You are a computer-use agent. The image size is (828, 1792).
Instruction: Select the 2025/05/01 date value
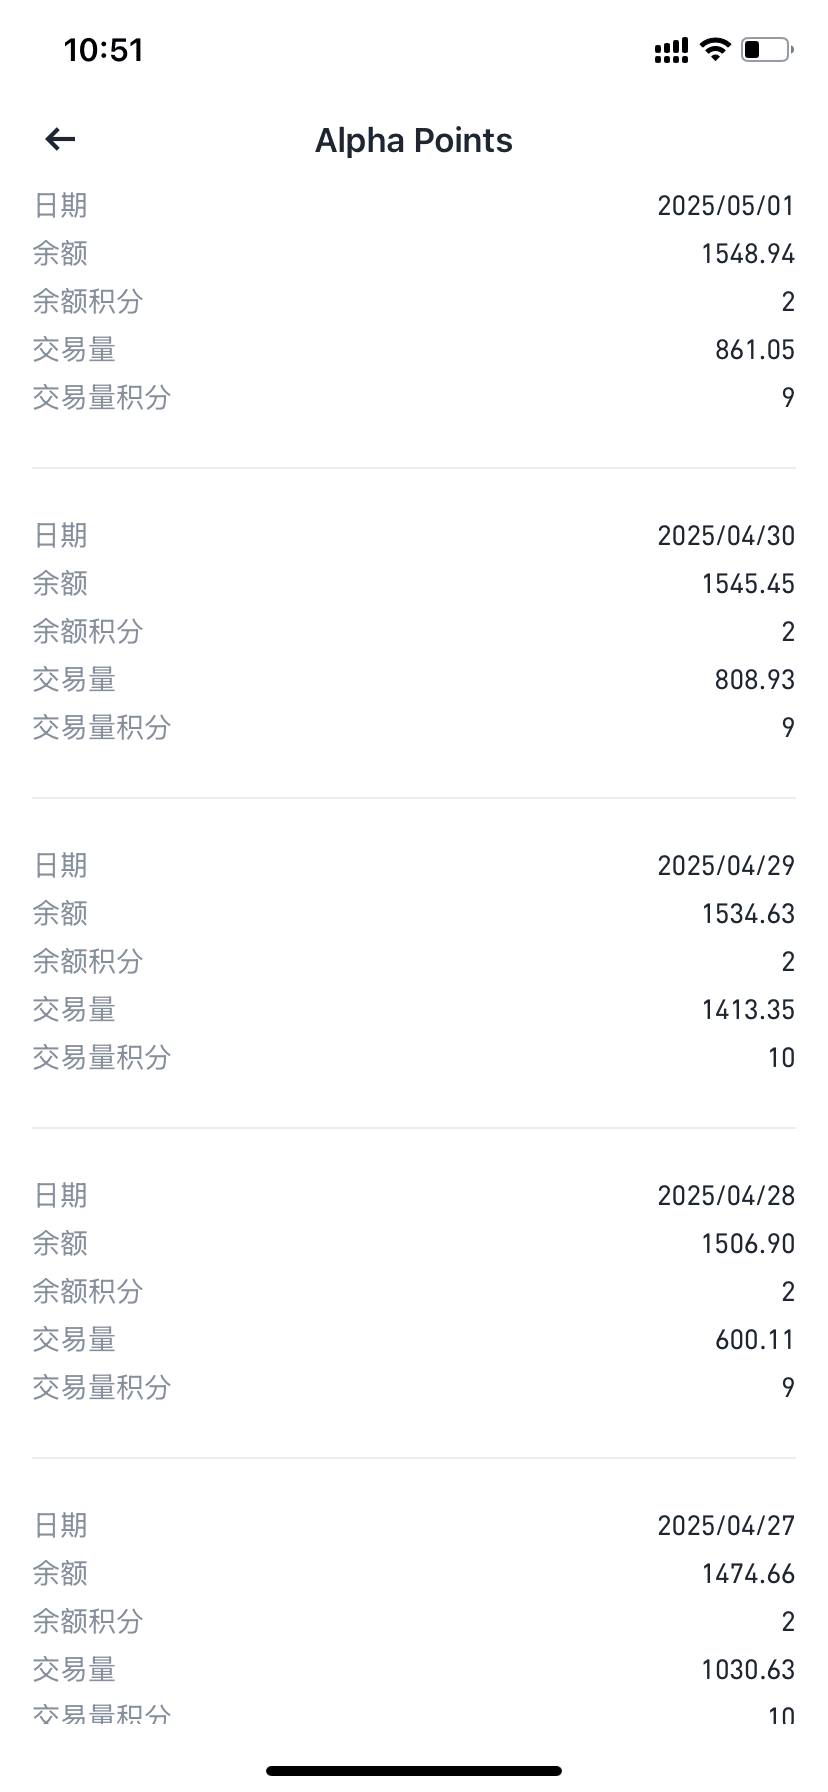pyautogui.click(x=725, y=206)
